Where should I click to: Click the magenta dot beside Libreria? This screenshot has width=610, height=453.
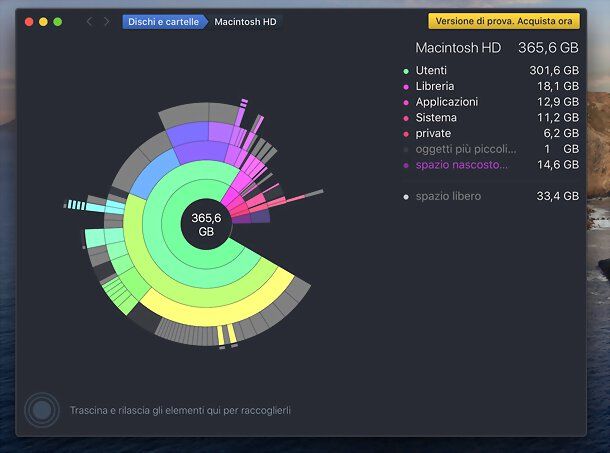406,87
